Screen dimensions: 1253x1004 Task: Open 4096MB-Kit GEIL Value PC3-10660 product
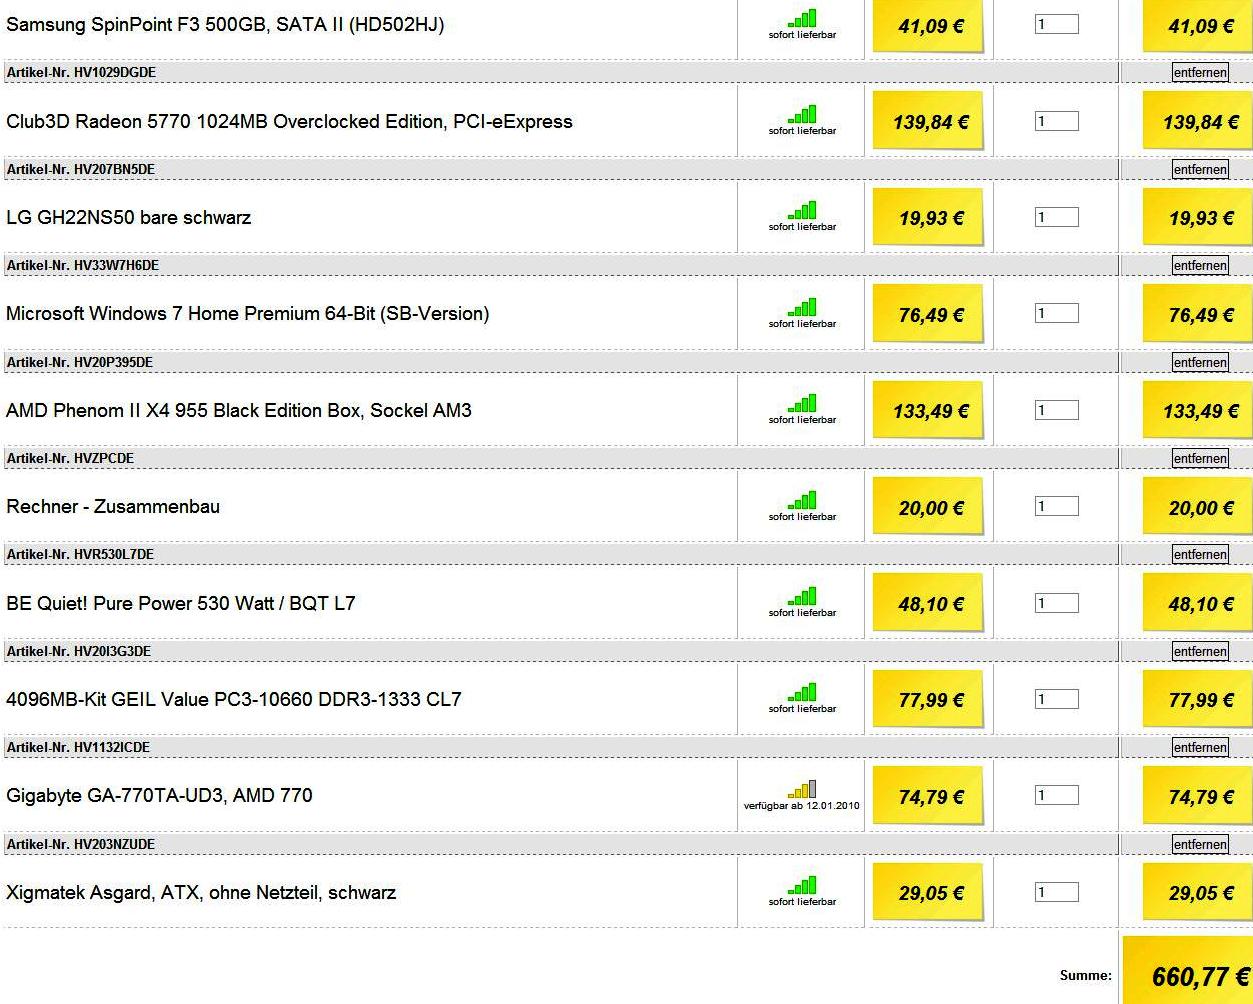point(234,700)
